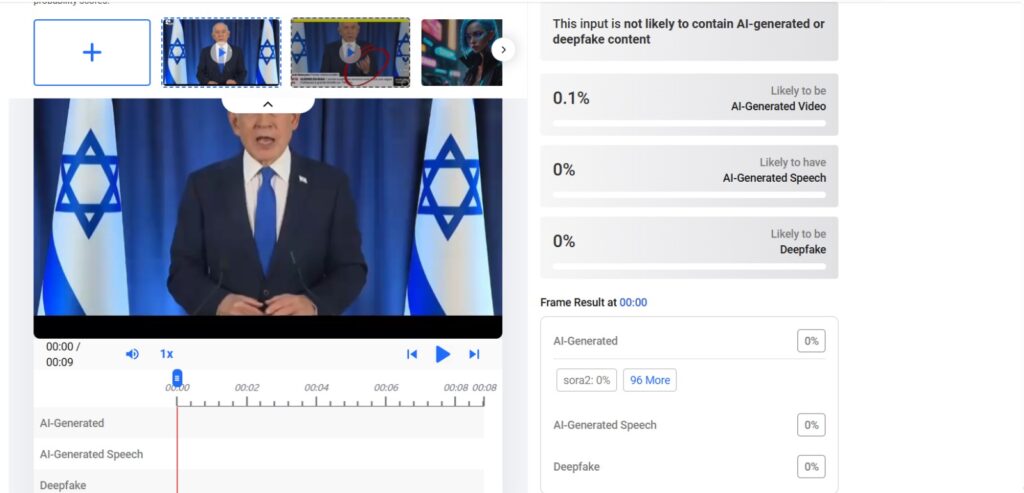Play the first flag speech thumbnail
This screenshot has height=493, width=1024.
[221, 52]
